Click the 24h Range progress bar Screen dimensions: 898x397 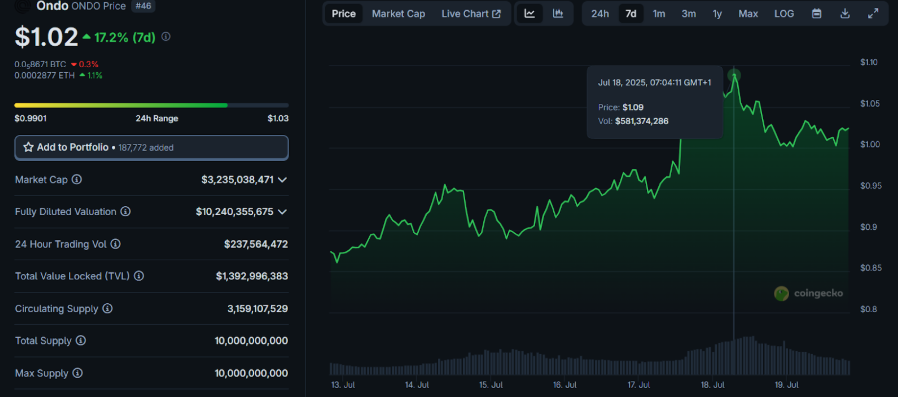[151, 105]
